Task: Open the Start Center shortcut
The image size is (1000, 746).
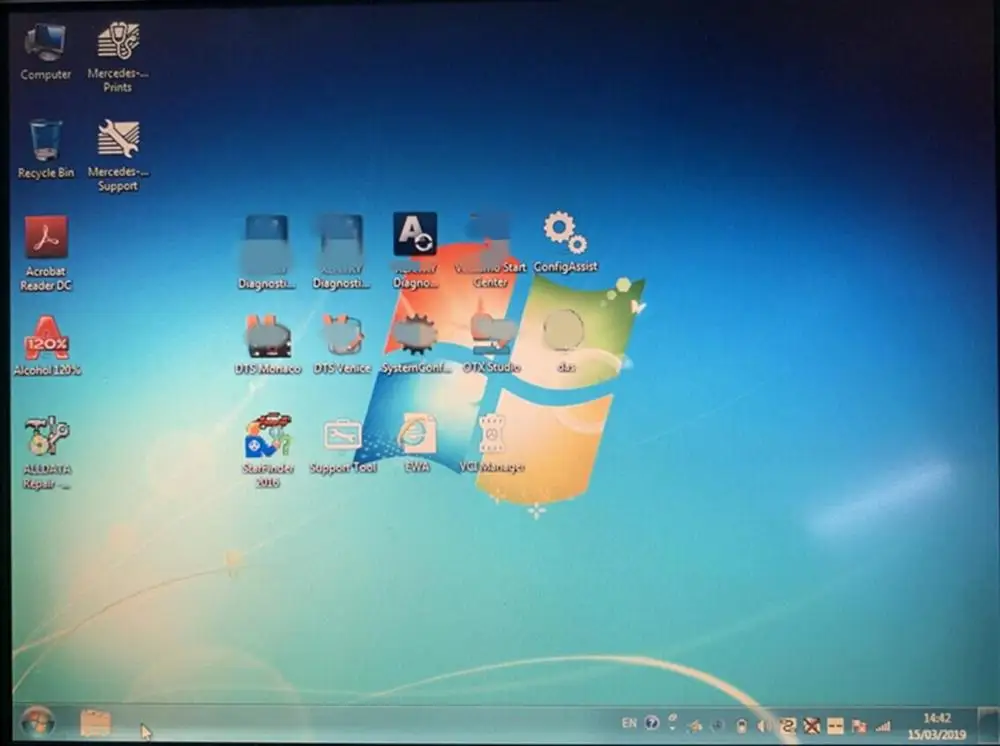Action: (x=490, y=250)
